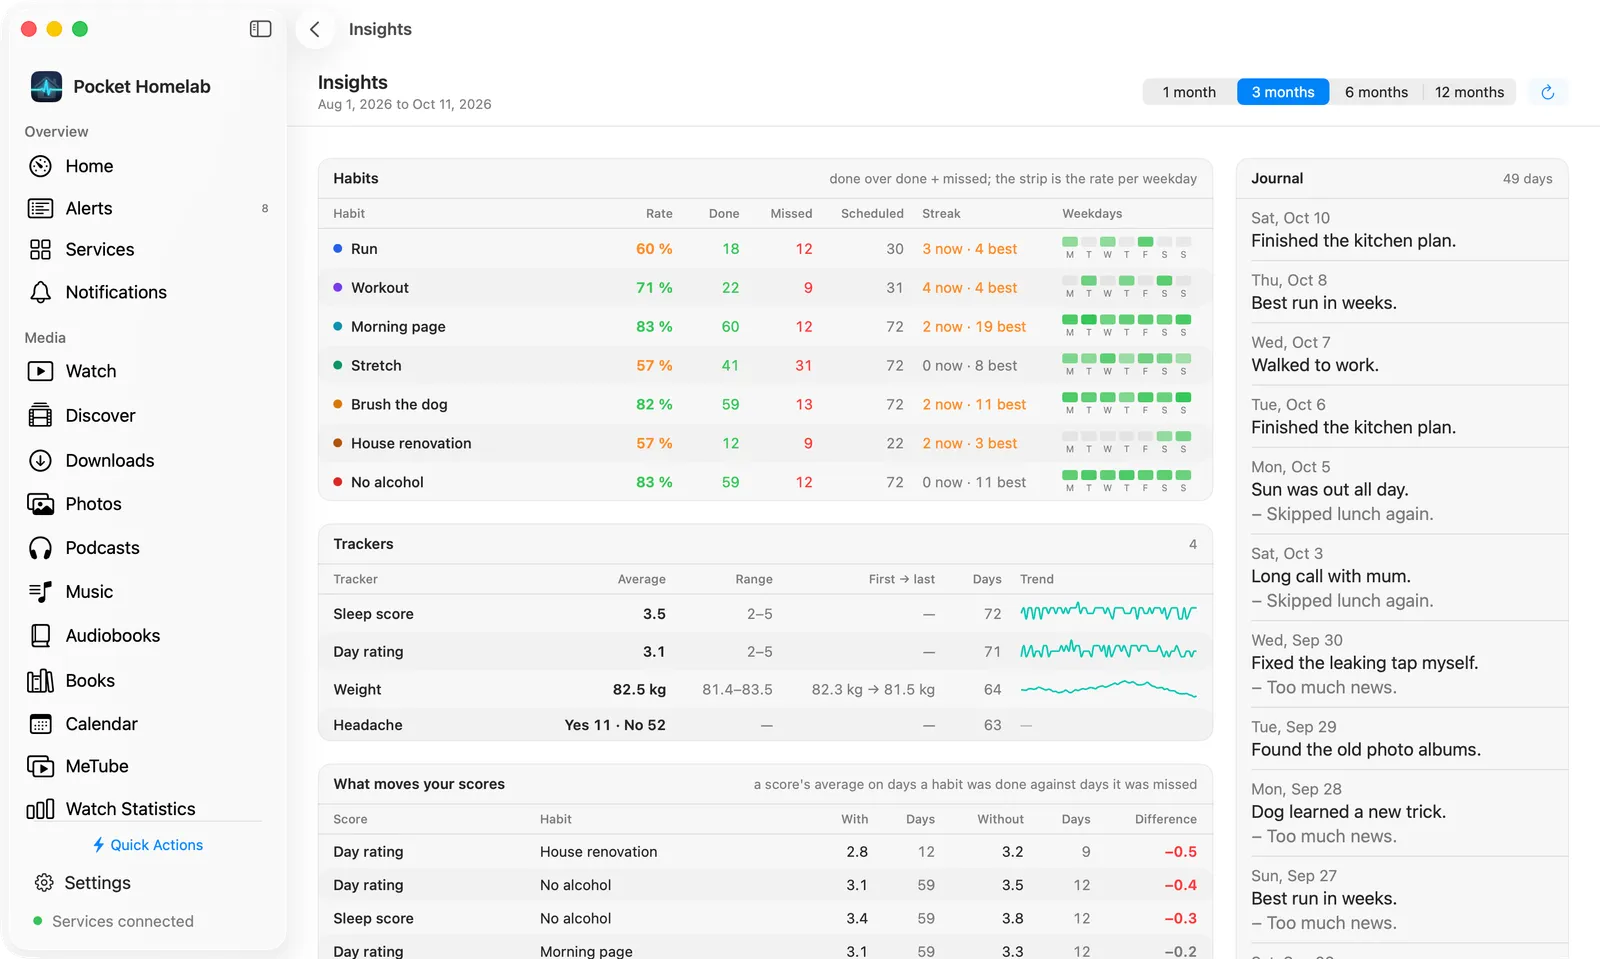This screenshot has width=1600, height=959.
Task: Click the Notifications bell icon
Action: click(x=40, y=292)
